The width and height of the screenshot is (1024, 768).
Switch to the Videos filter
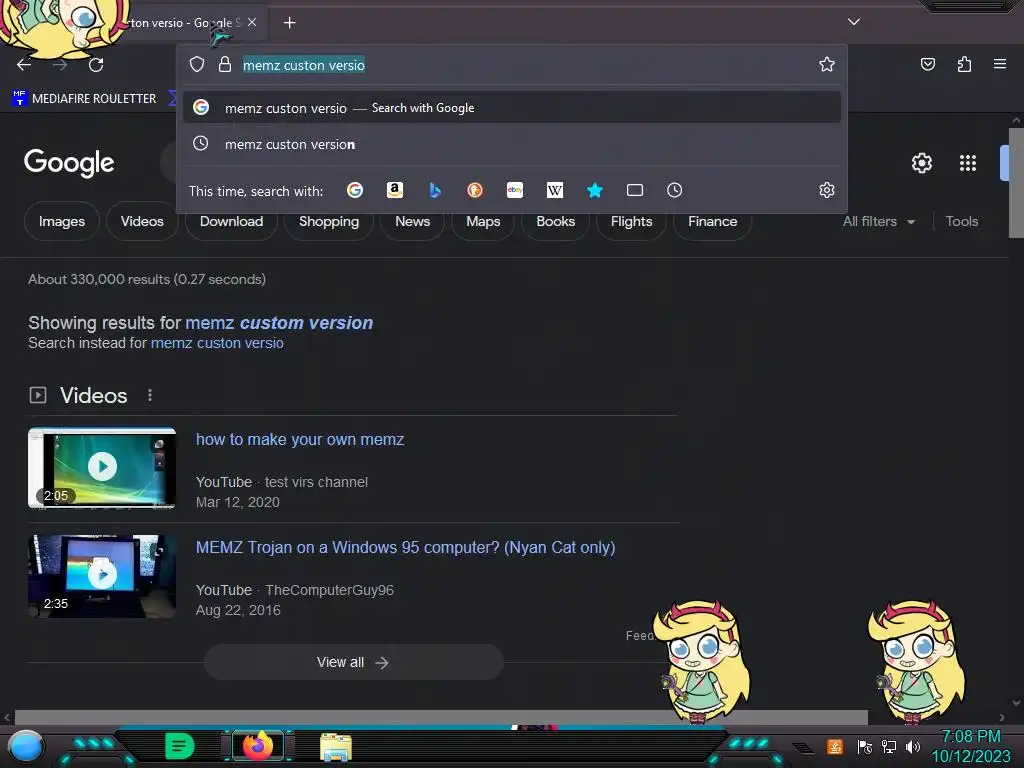pos(142,221)
